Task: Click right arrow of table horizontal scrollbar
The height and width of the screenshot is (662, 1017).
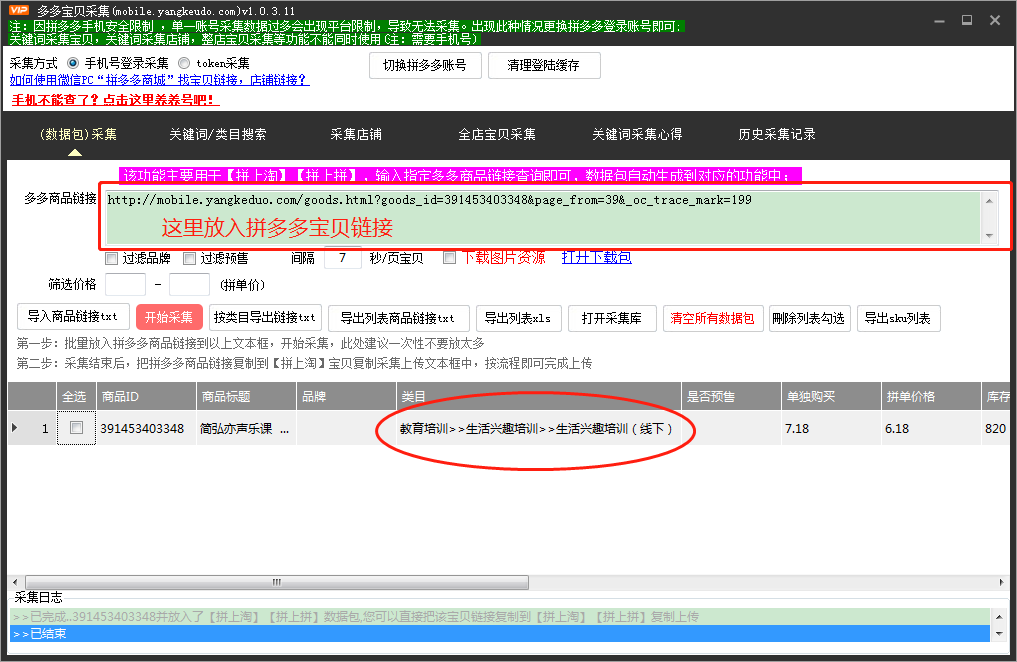Action: click(x=1002, y=582)
